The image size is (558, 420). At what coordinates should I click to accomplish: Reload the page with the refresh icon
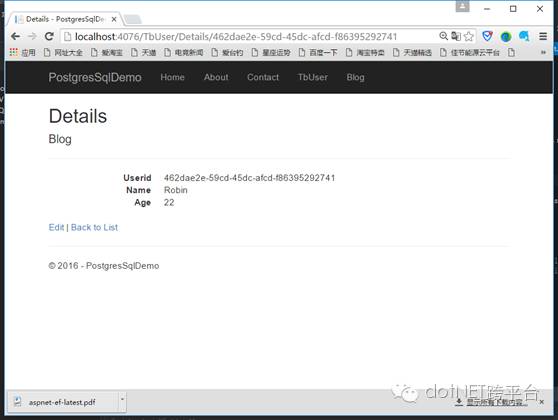coord(49,36)
